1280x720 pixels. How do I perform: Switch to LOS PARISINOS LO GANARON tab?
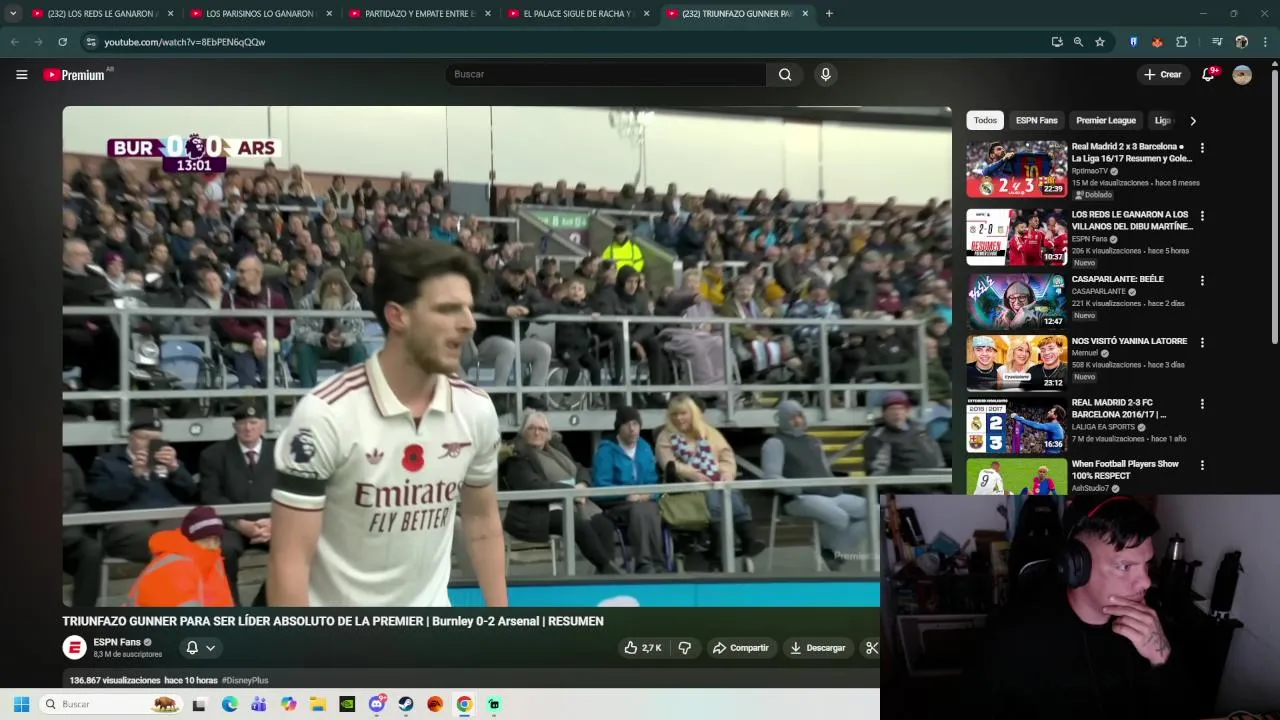click(260, 14)
